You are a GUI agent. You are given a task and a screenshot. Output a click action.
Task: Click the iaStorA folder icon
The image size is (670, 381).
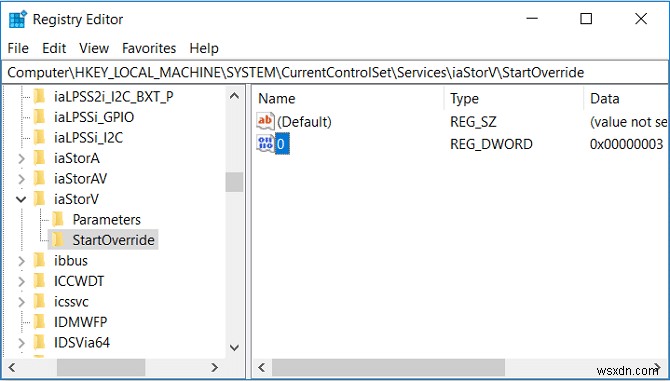tap(39, 158)
